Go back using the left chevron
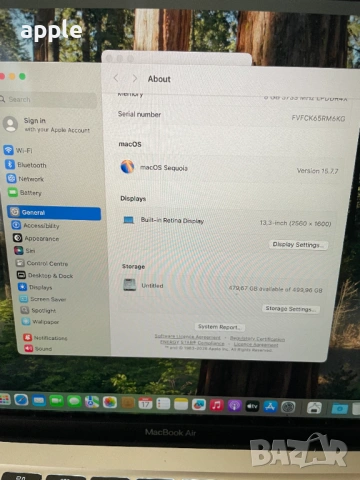The image size is (360, 480). (116, 78)
